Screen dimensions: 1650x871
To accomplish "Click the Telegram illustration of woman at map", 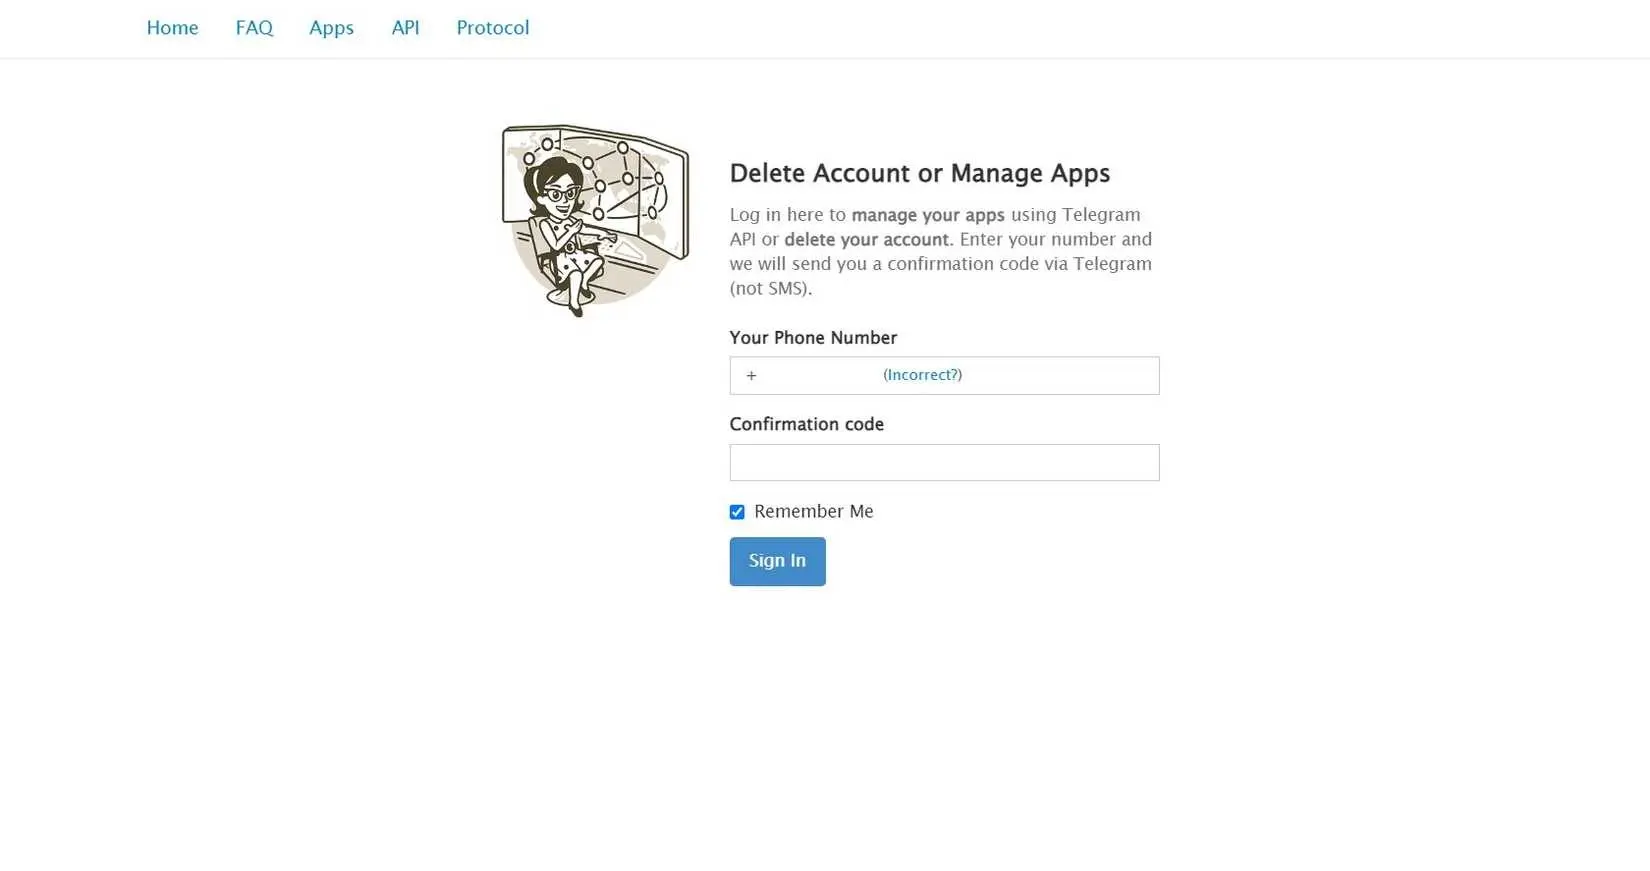I will (x=595, y=220).
